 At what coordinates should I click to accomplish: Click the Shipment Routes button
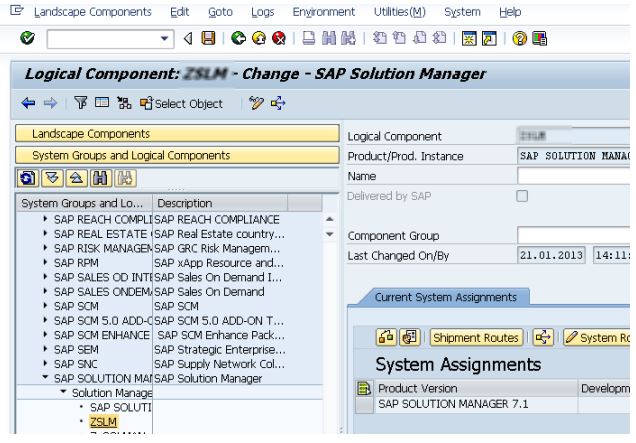(x=476, y=338)
